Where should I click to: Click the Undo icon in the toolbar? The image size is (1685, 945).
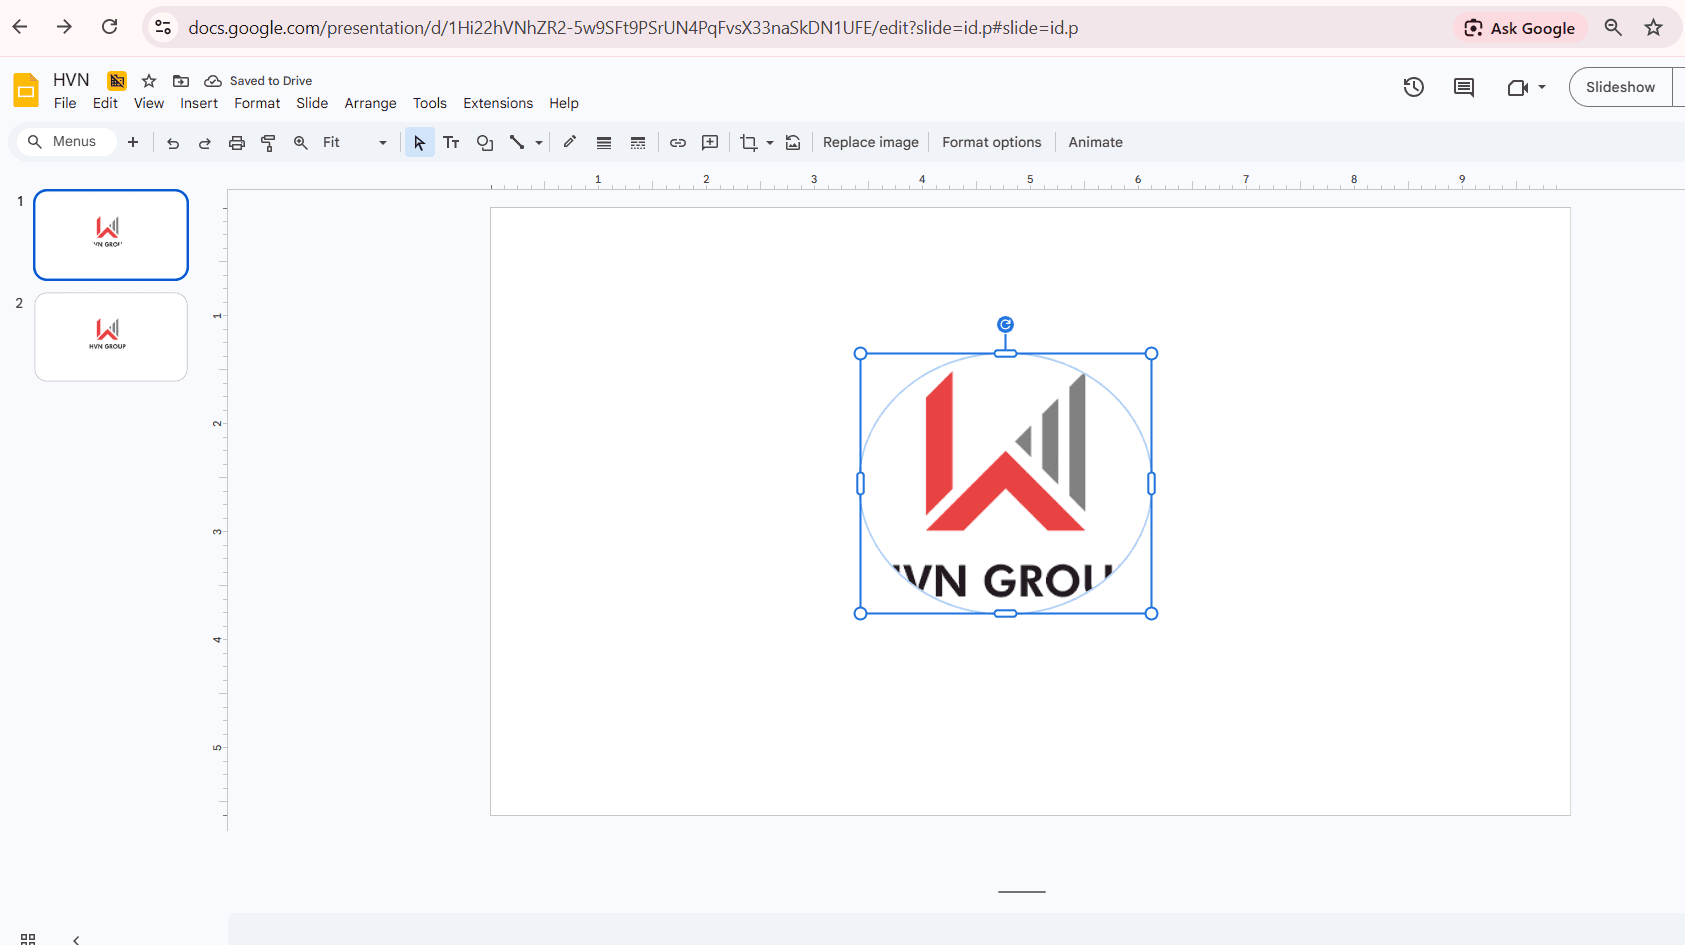click(173, 143)
